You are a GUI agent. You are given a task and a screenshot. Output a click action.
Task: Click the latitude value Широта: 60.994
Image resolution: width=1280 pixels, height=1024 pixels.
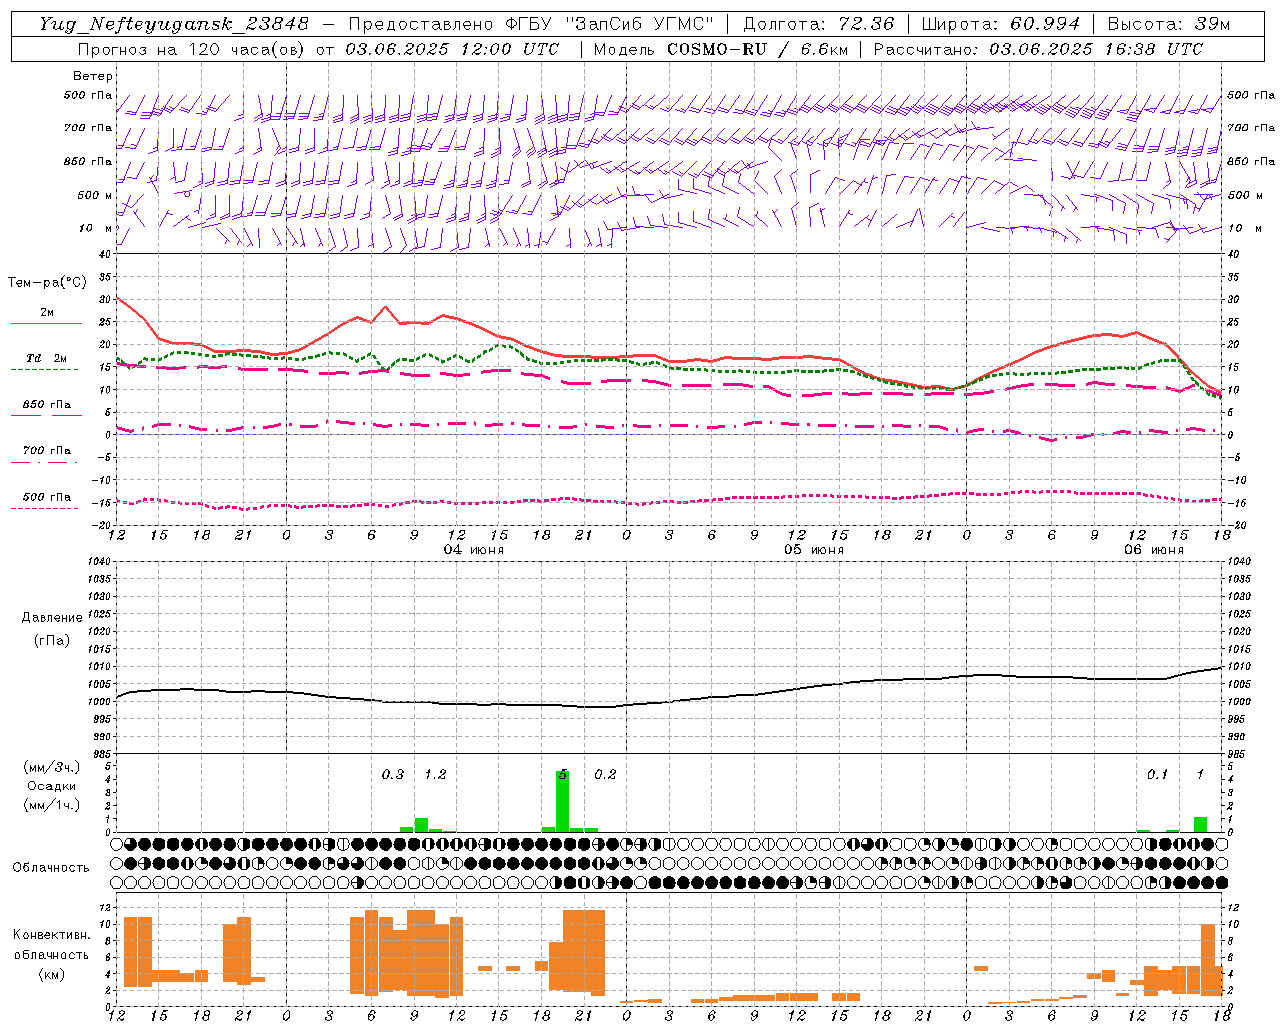1000,24
